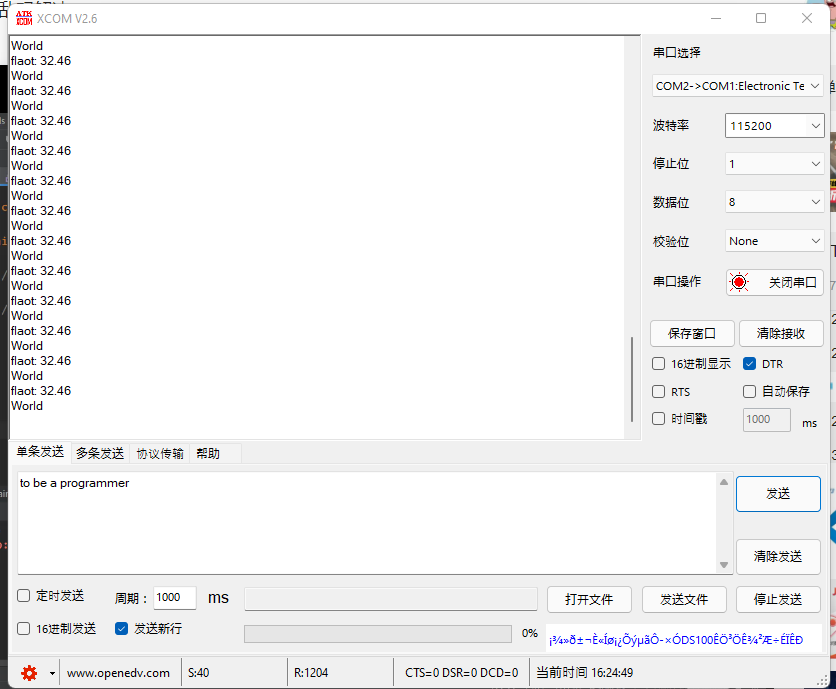Viewport: 836px width, 689px height.
Task: Click the receive area vertical scrollbar thumb
Action: point(632,379)
